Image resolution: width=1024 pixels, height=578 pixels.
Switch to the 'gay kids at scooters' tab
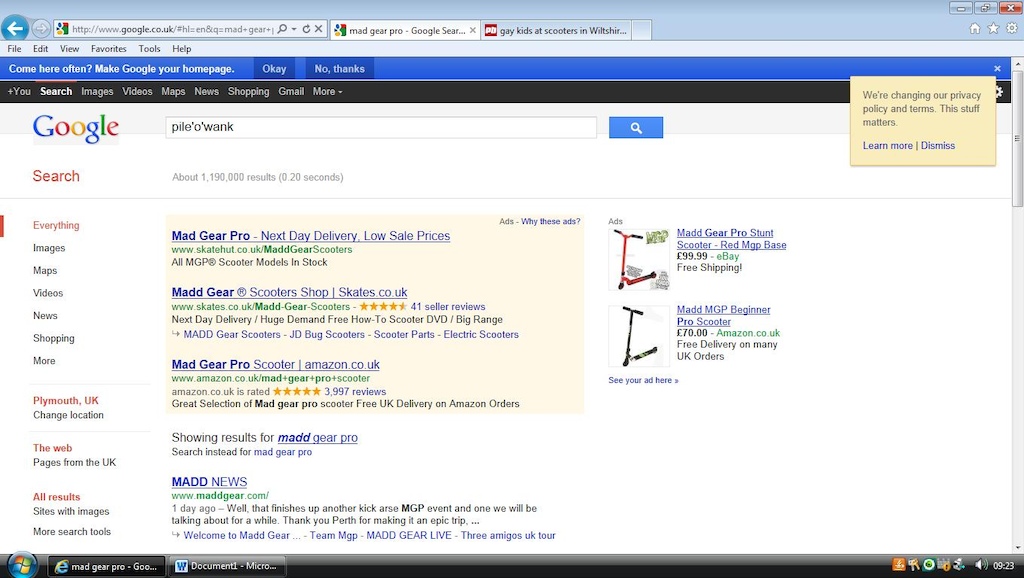[556, 30]
